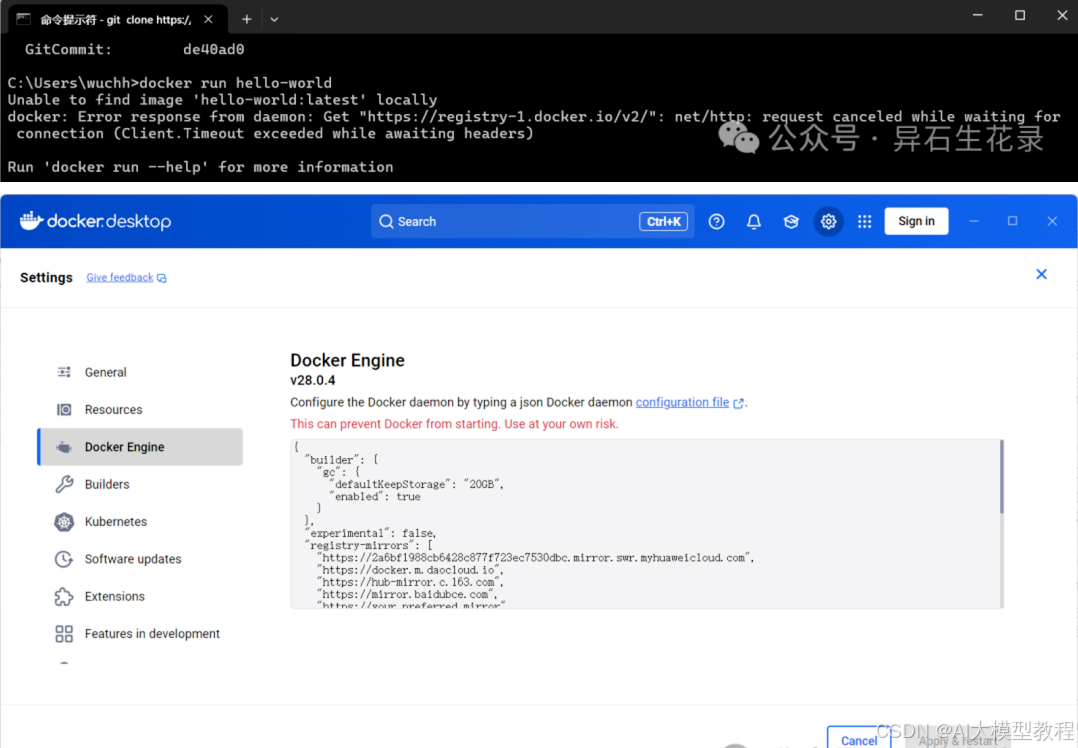Image resolution: width=1078 pixels, height=748 pixels.
Task: Click inside the daemon JSON editor
Action: click(646, 524)
